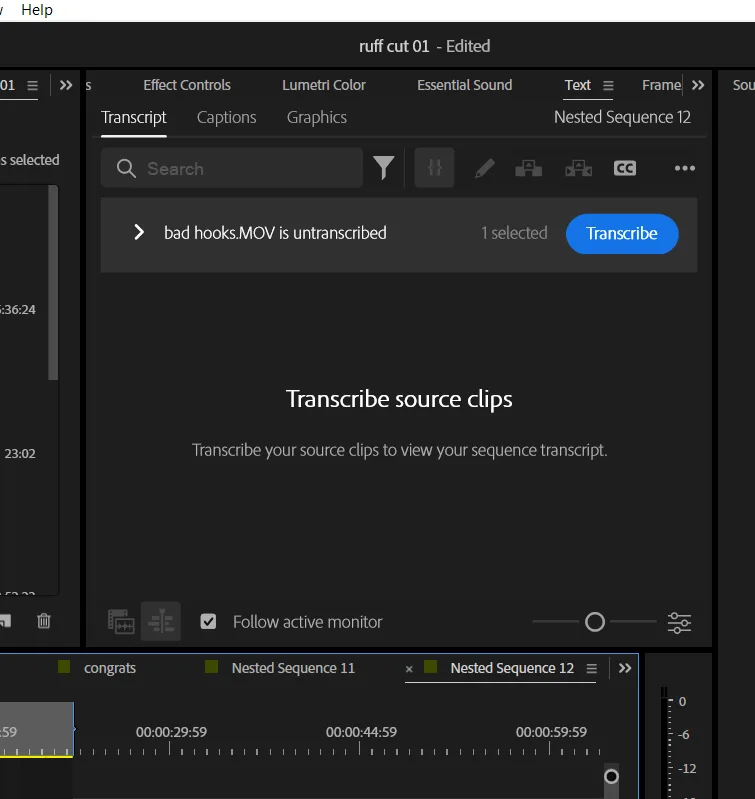Show more panel tabs after Frame
The height and width of the screenshot is (799, 755).
[x=698, y=85]
